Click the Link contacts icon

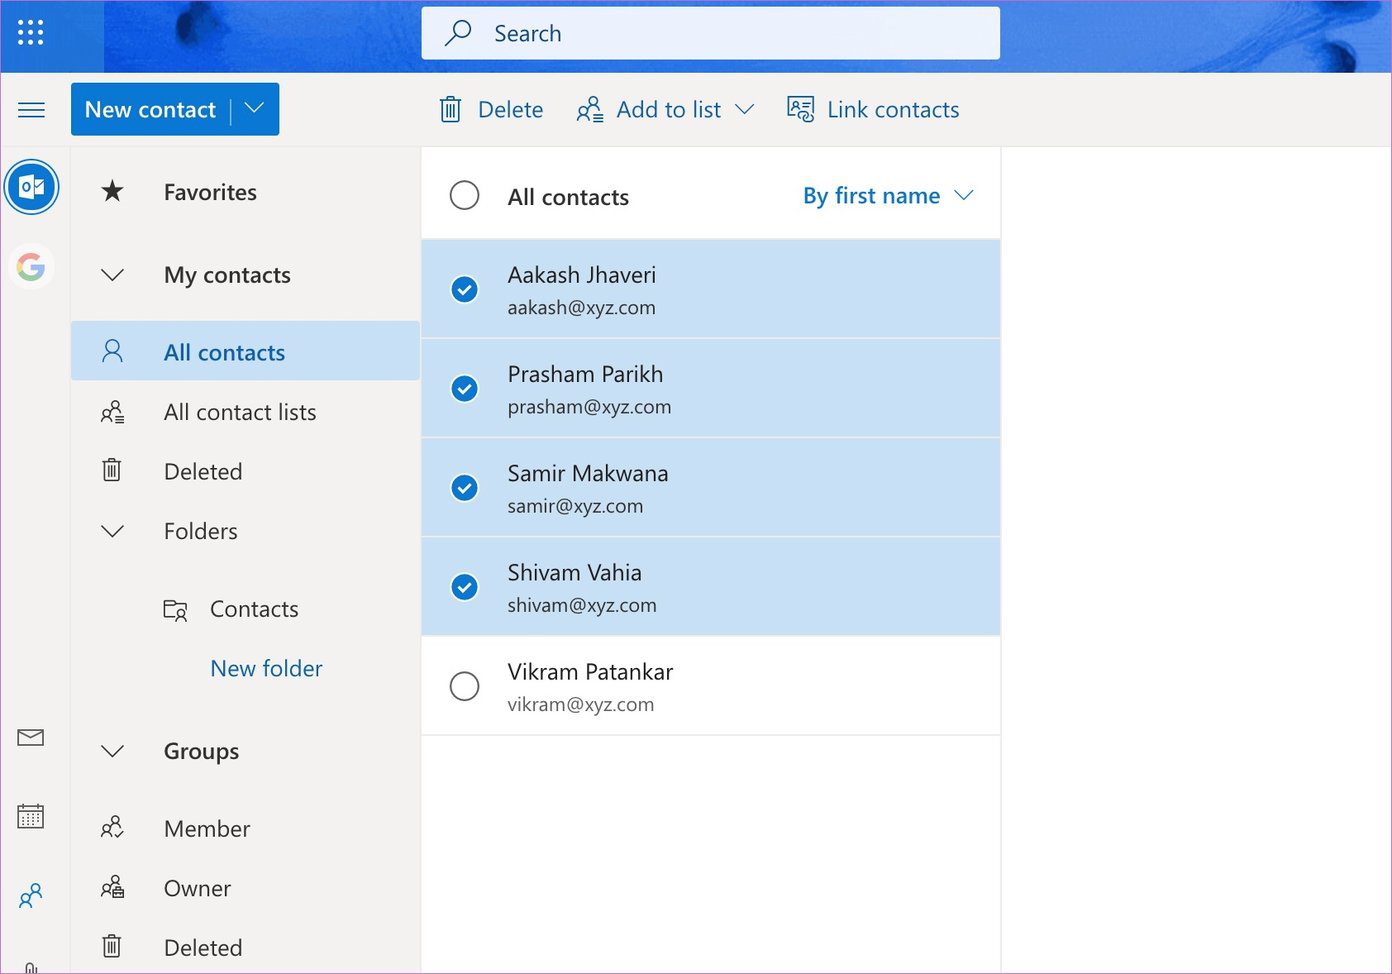[x=801, y=109]
